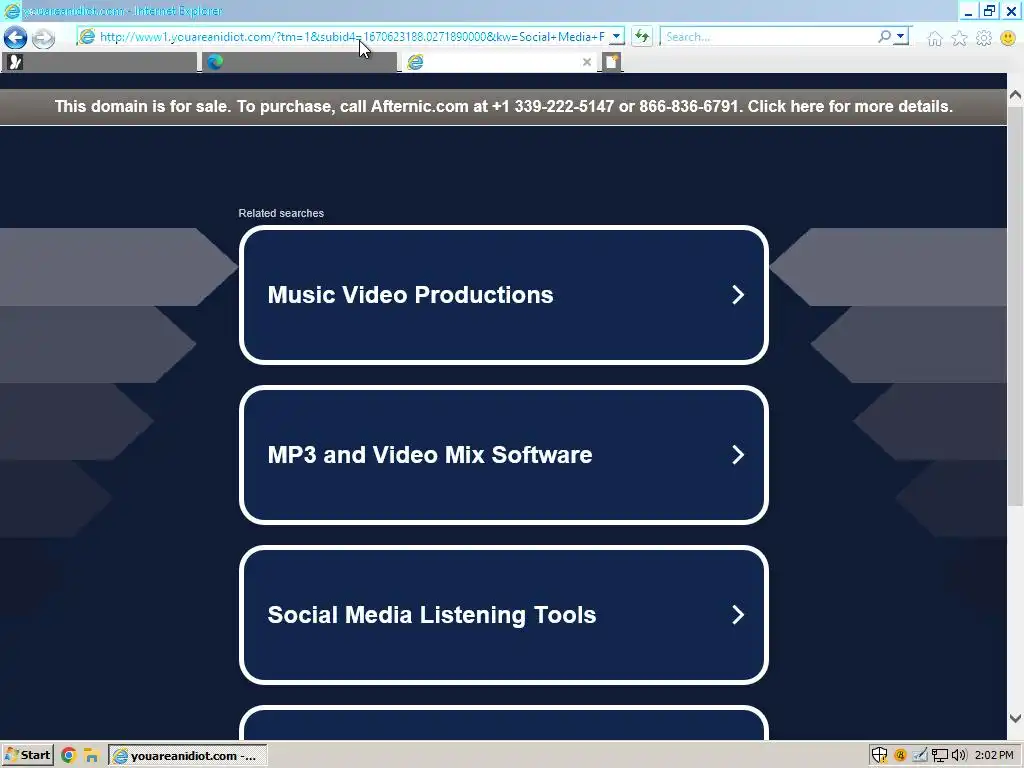Viewport: 1024px width, 768px height.
Task: Click in the address bar URL field
Action: [351, 37]
